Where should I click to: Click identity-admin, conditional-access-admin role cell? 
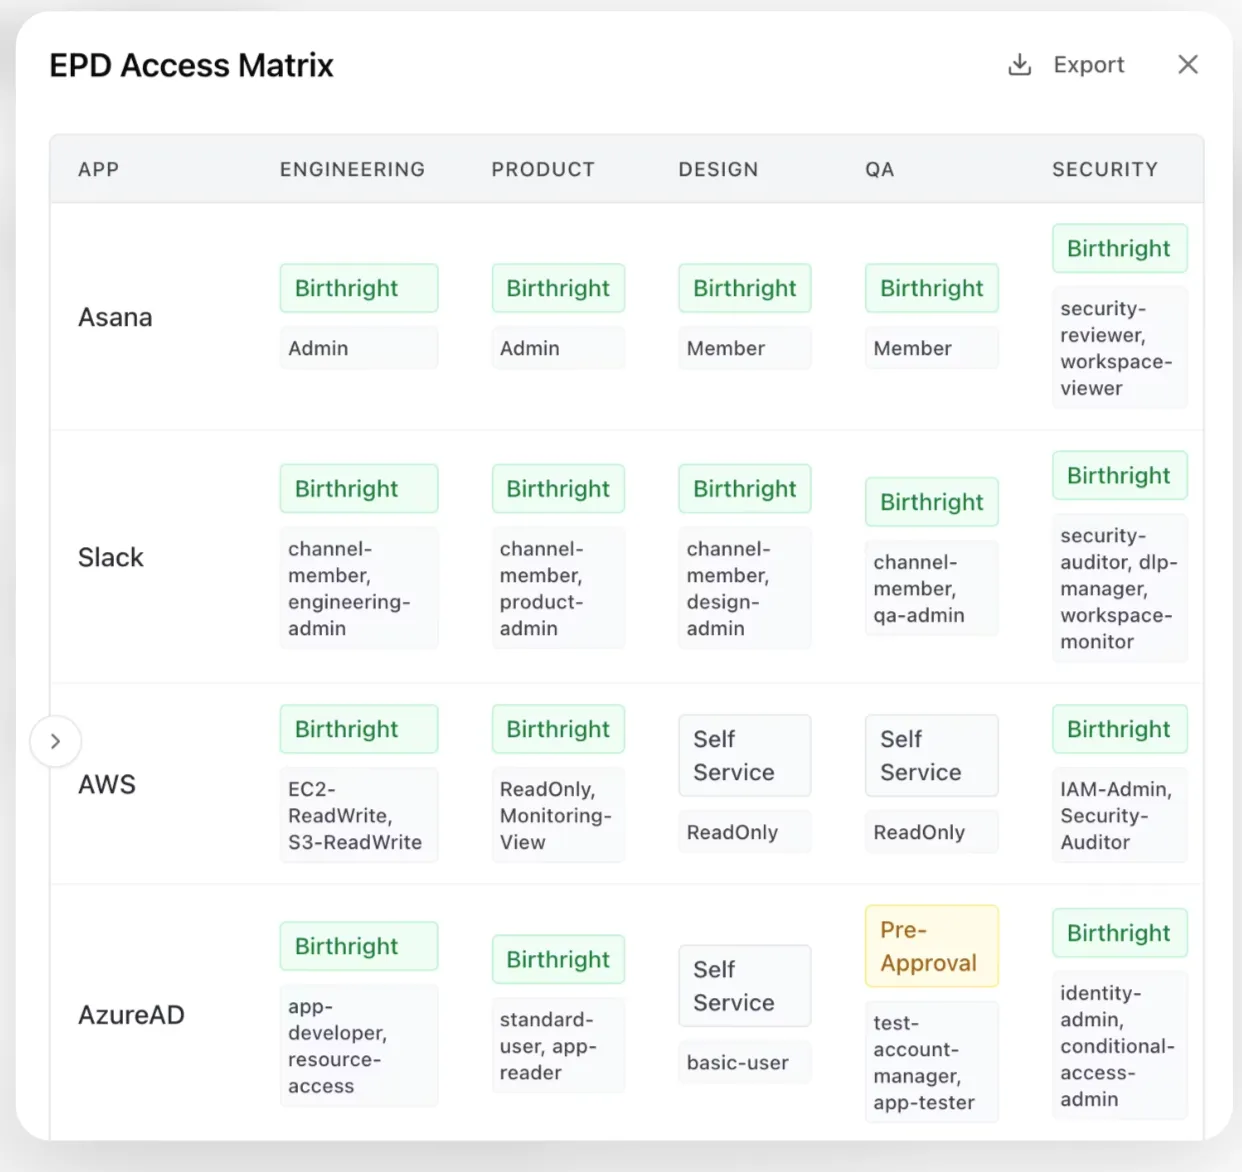(1120, 1045)
